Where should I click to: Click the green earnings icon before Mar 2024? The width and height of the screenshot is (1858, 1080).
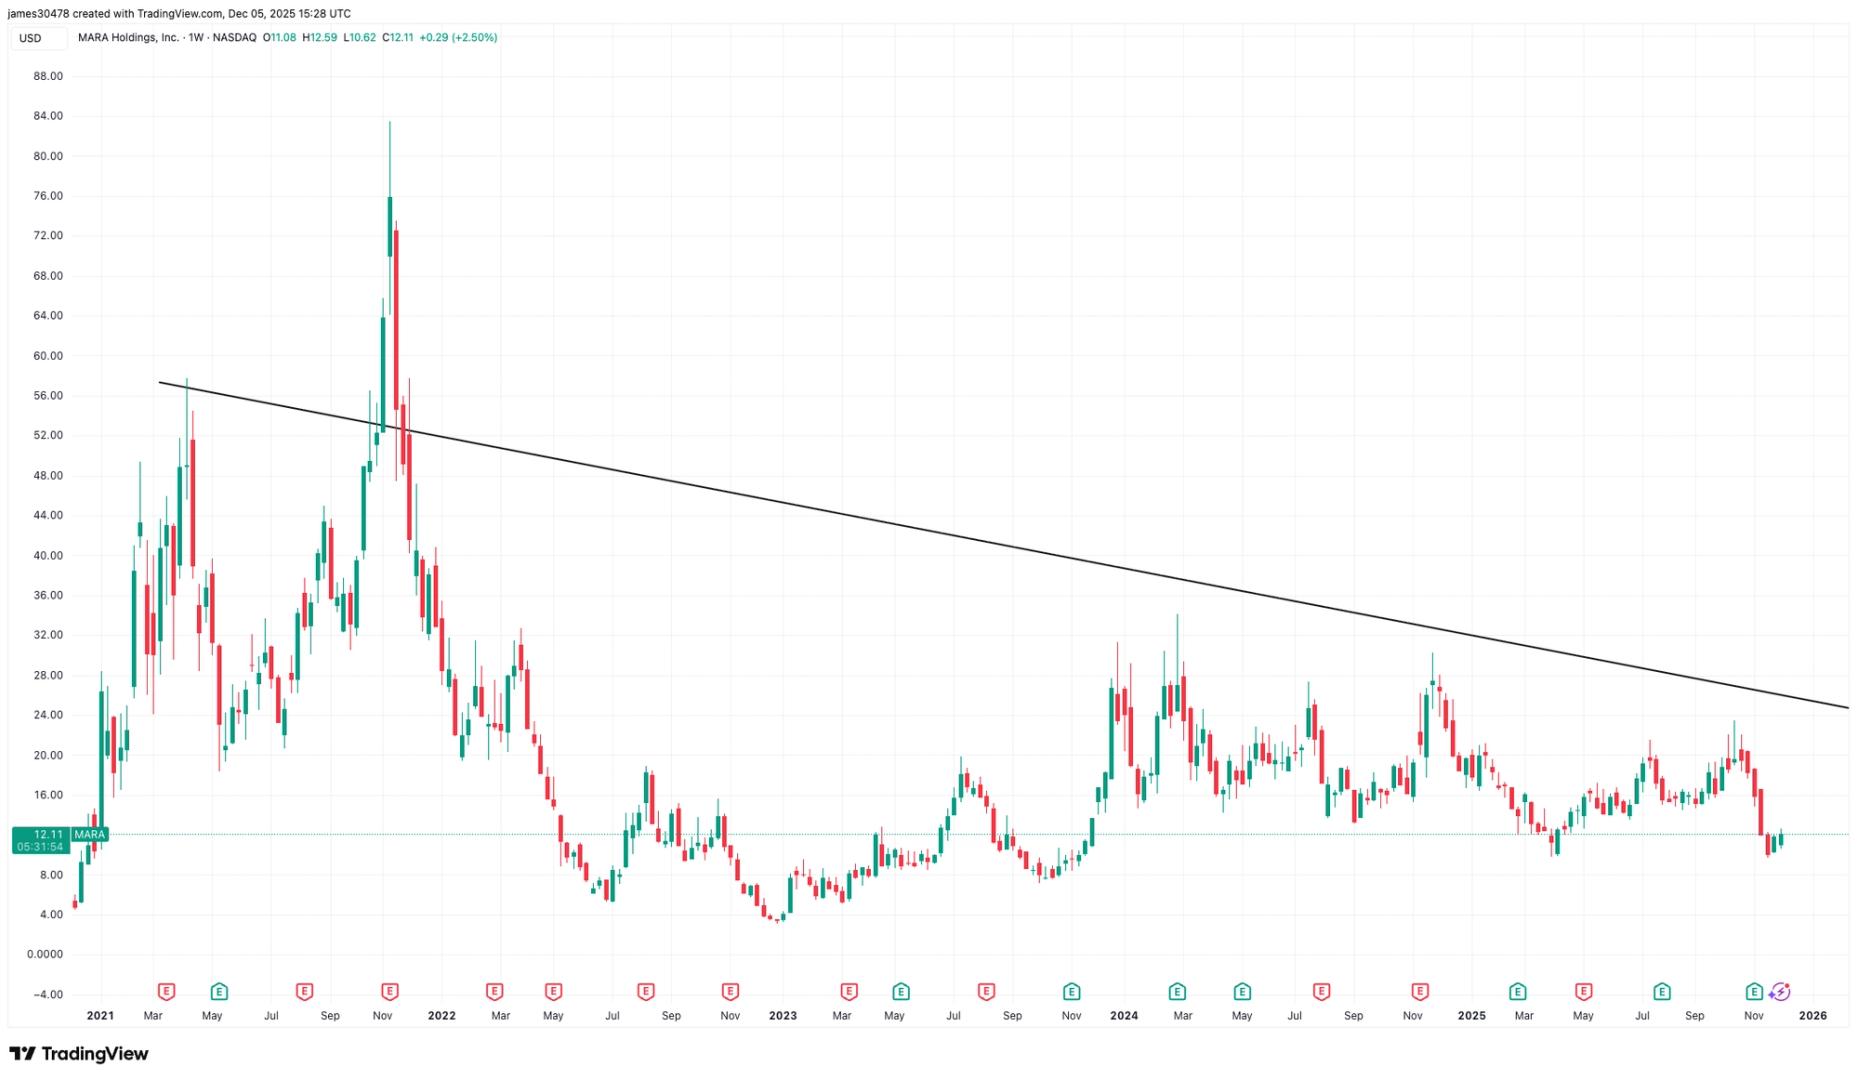tap(1177, 991)
